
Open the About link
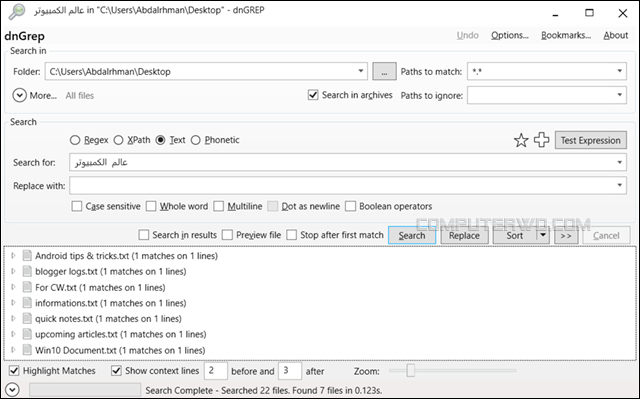[x=616, y=35]
